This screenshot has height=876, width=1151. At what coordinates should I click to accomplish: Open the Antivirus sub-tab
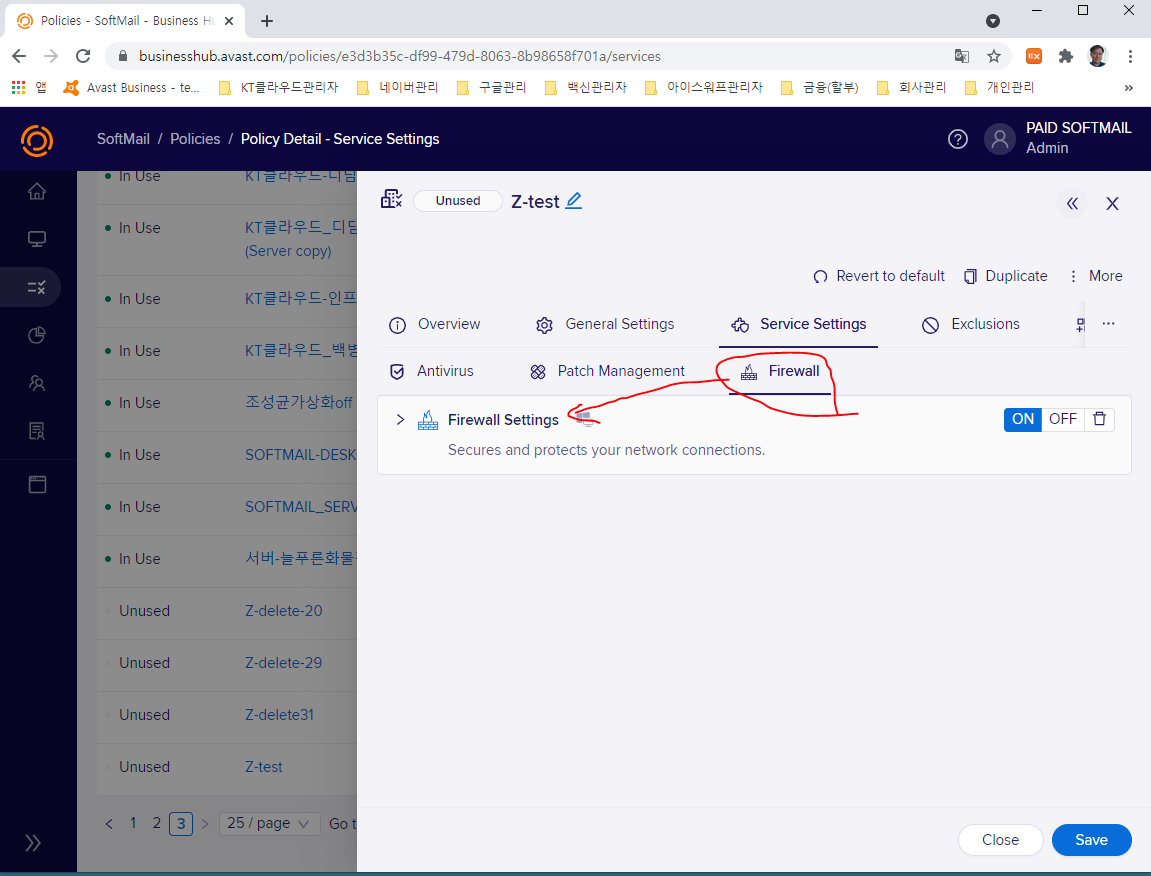(x=431, y=372)
